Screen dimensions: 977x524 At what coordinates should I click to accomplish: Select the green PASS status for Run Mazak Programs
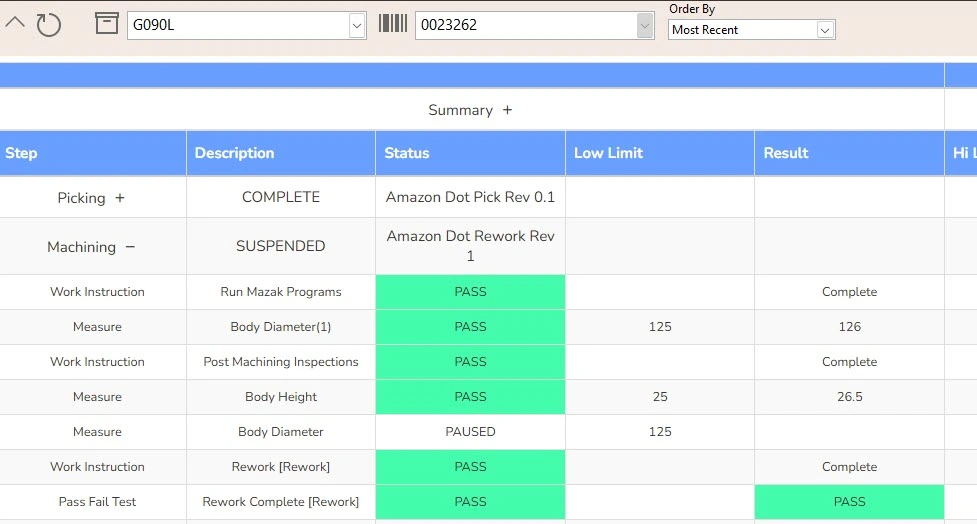coord(470,292)
